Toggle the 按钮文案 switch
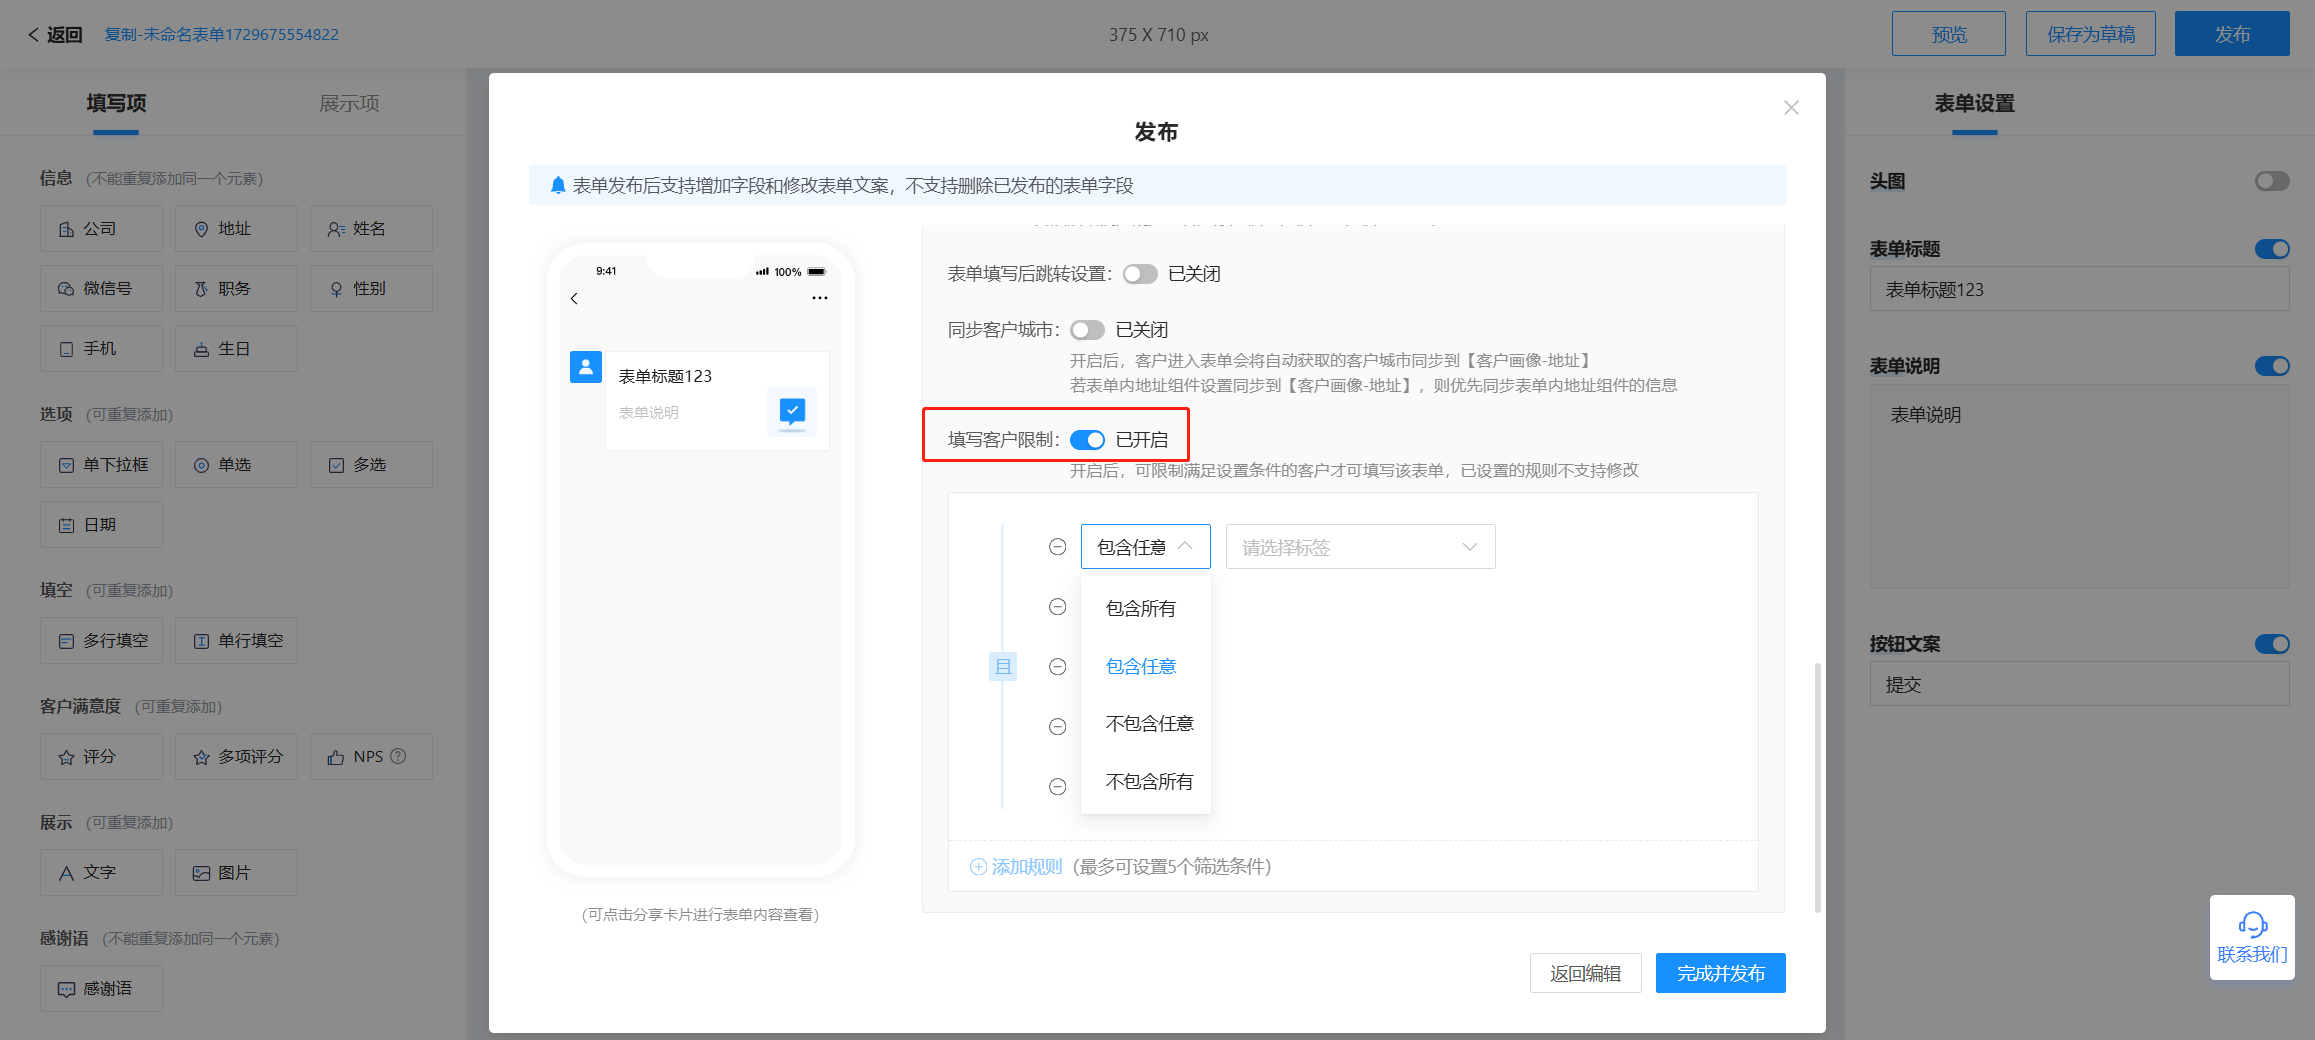2315x1040 pixels. (2272, 644)
